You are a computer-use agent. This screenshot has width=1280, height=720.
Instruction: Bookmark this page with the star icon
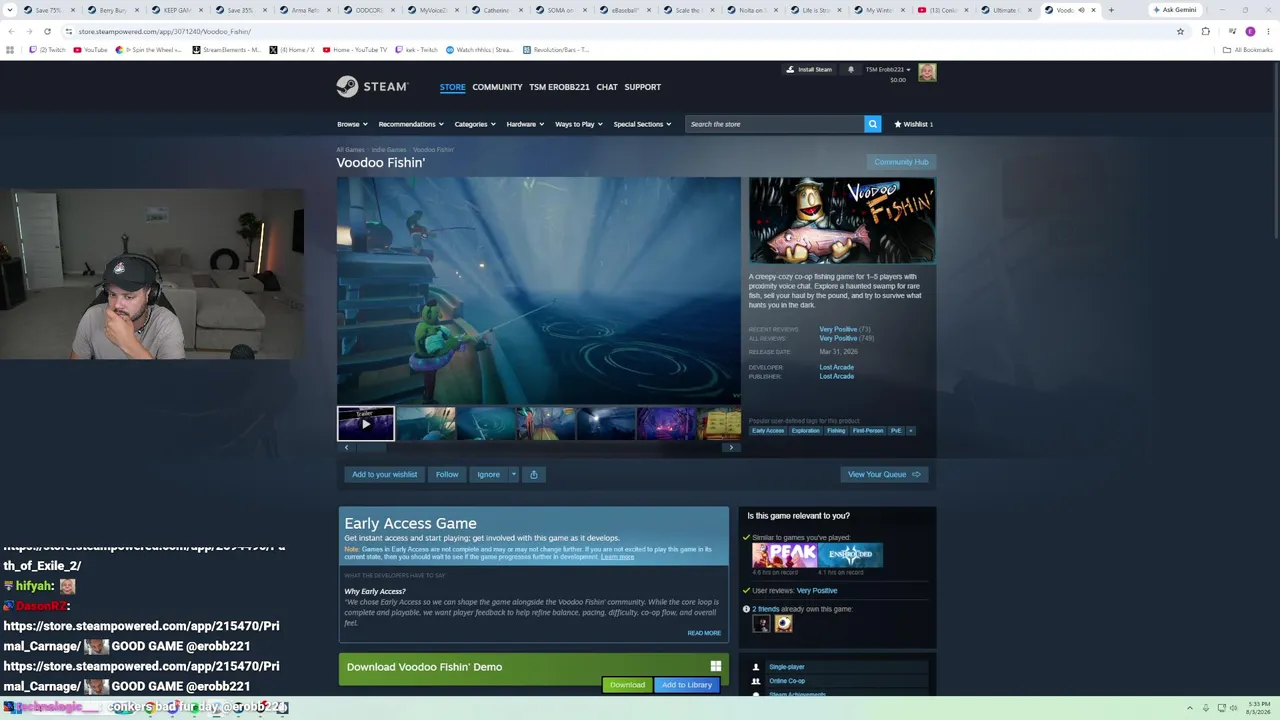1180,31
